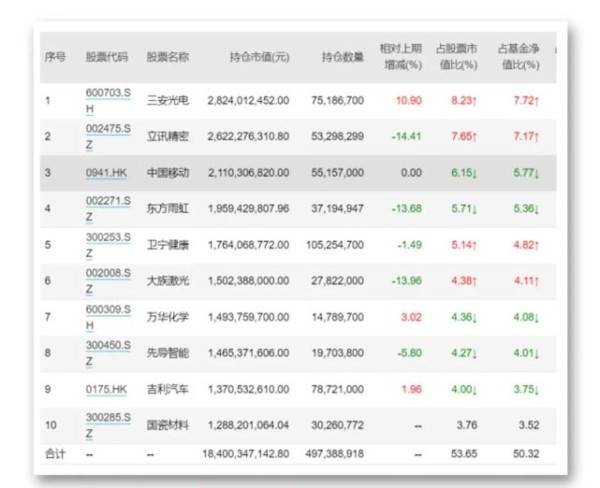Click the holding quantity 105,254,700
This screenshot has width=600, height=488.
click(x=335, y=245)
